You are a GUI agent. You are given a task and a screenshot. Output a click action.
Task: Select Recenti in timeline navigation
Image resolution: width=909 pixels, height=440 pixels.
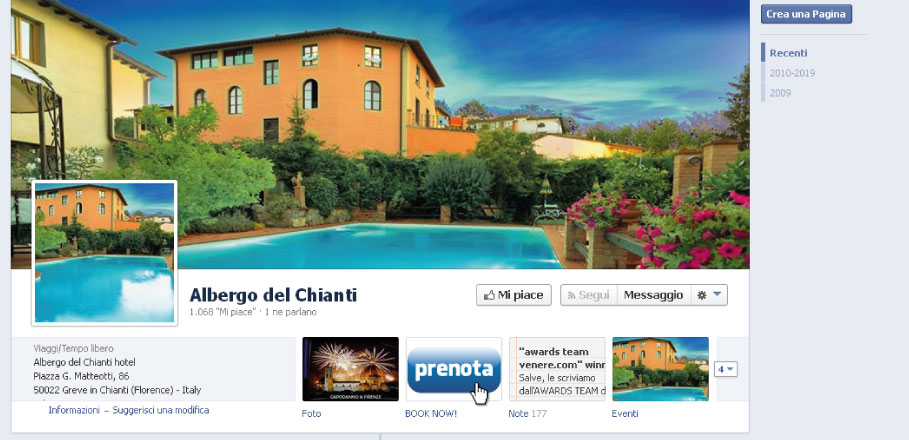(x=788, y=53)
